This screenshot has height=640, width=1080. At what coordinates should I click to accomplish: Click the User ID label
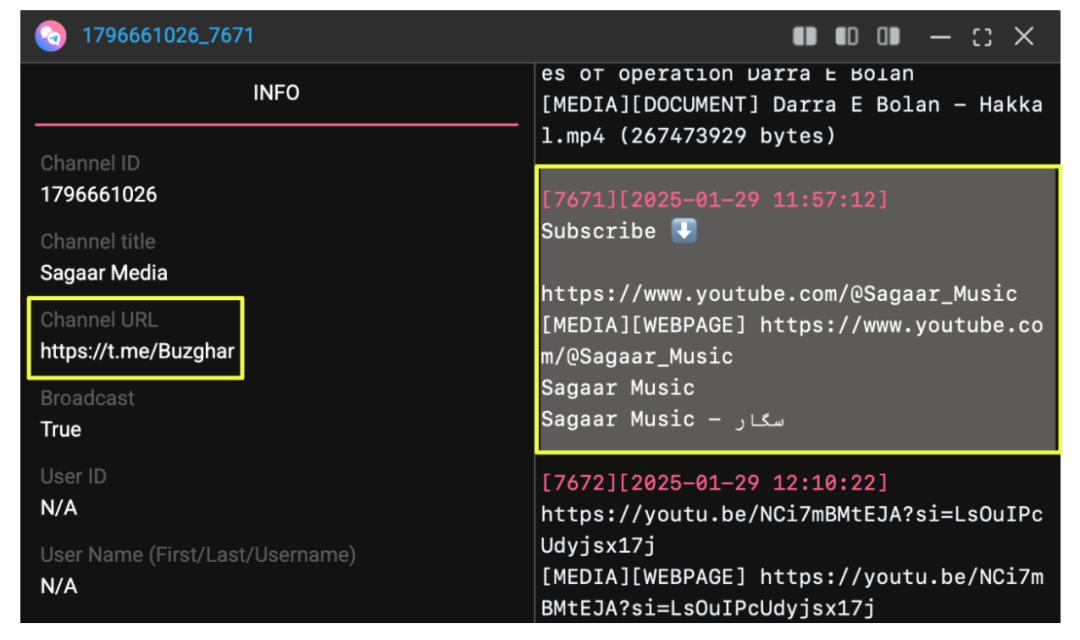point(74,477)
